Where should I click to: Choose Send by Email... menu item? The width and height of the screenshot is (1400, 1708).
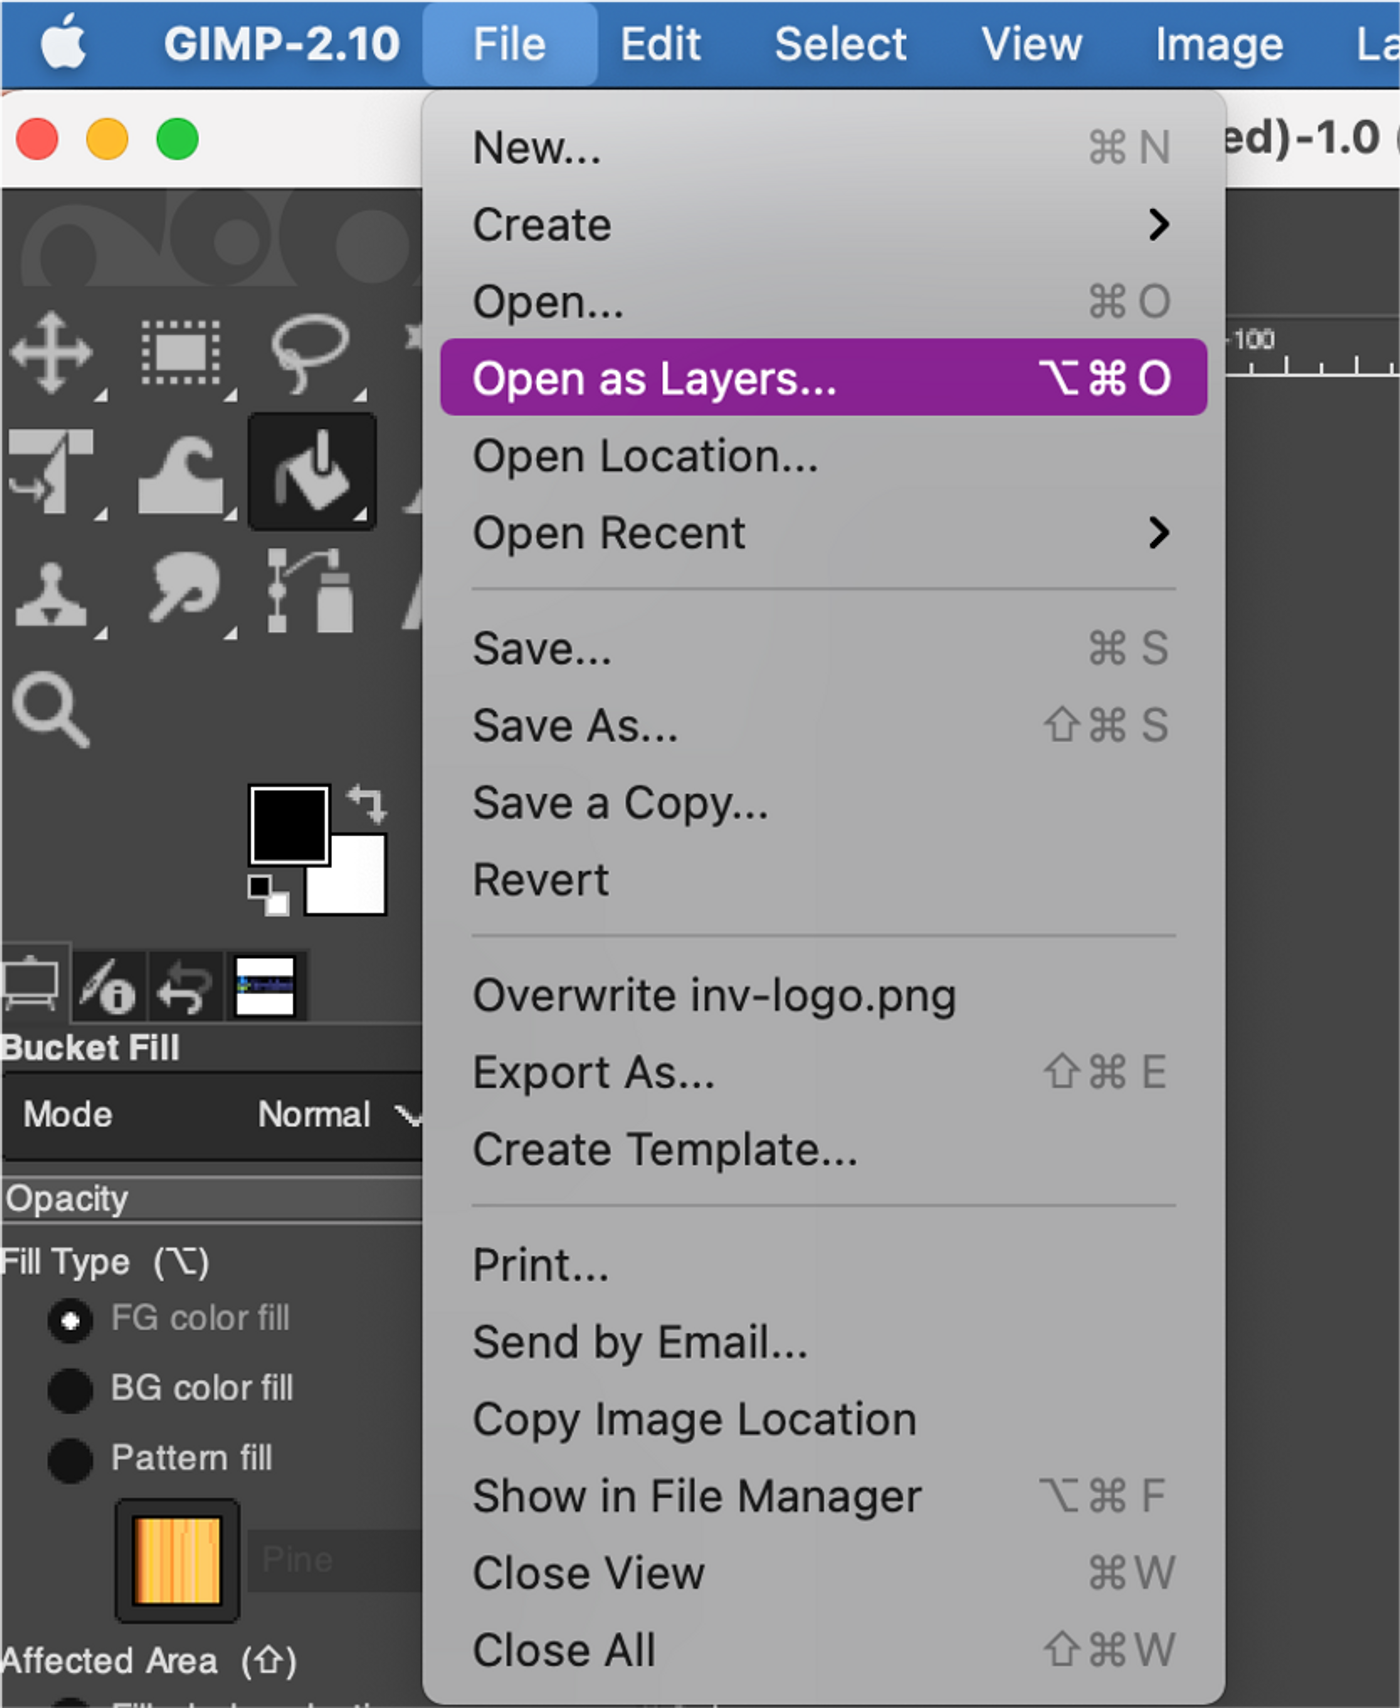coord(823,1342)
